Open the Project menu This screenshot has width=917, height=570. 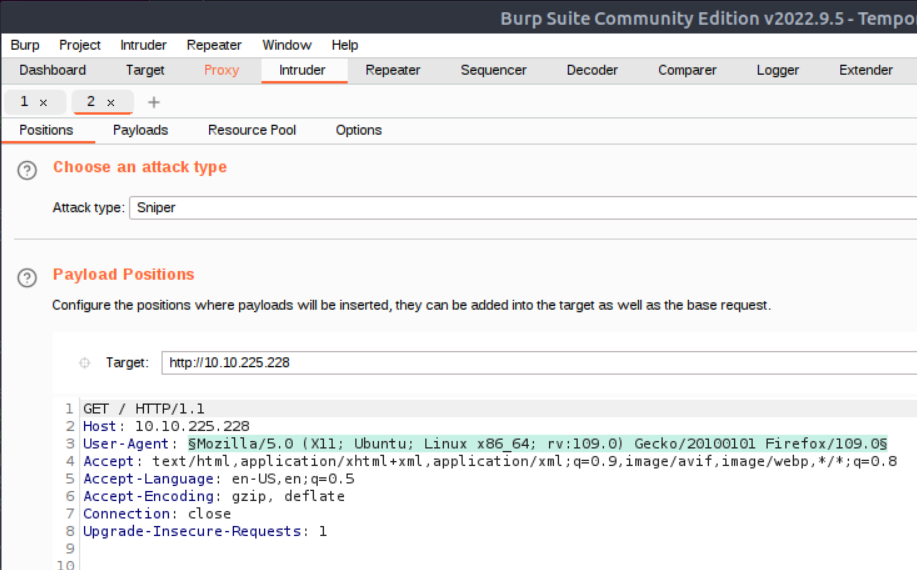point(79,45)
